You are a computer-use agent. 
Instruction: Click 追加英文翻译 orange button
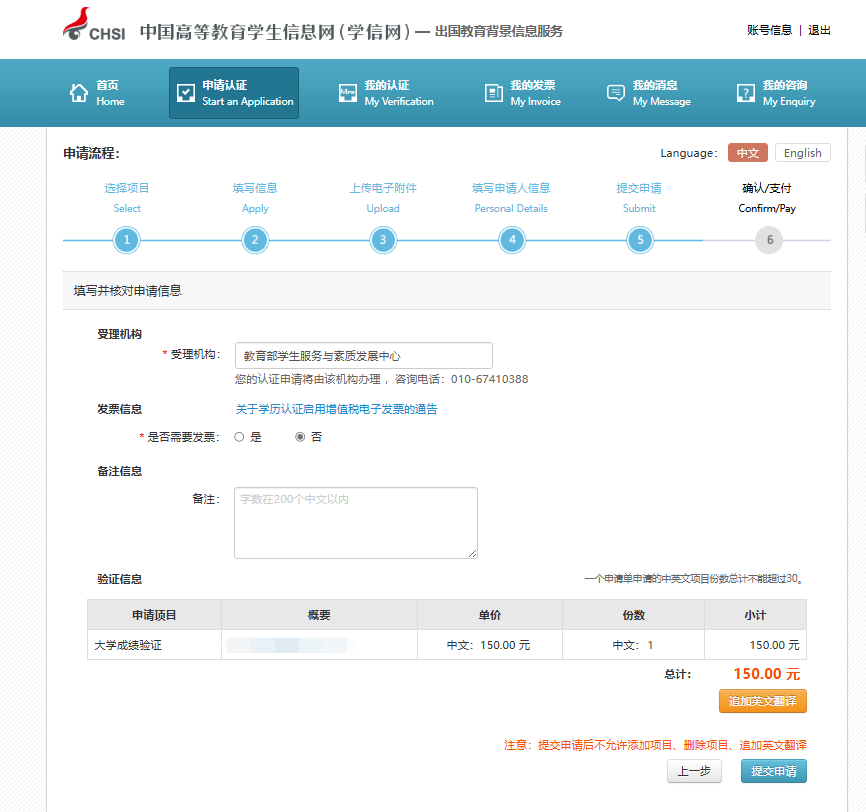click(762, 701)
